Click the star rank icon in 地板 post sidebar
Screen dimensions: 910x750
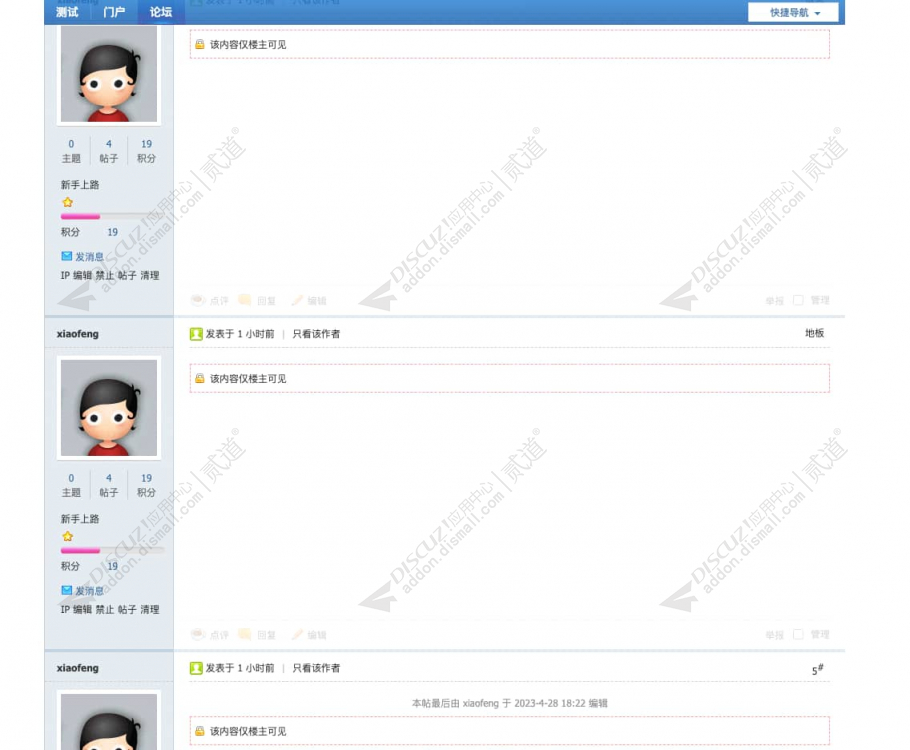click(x=68, y=536)
